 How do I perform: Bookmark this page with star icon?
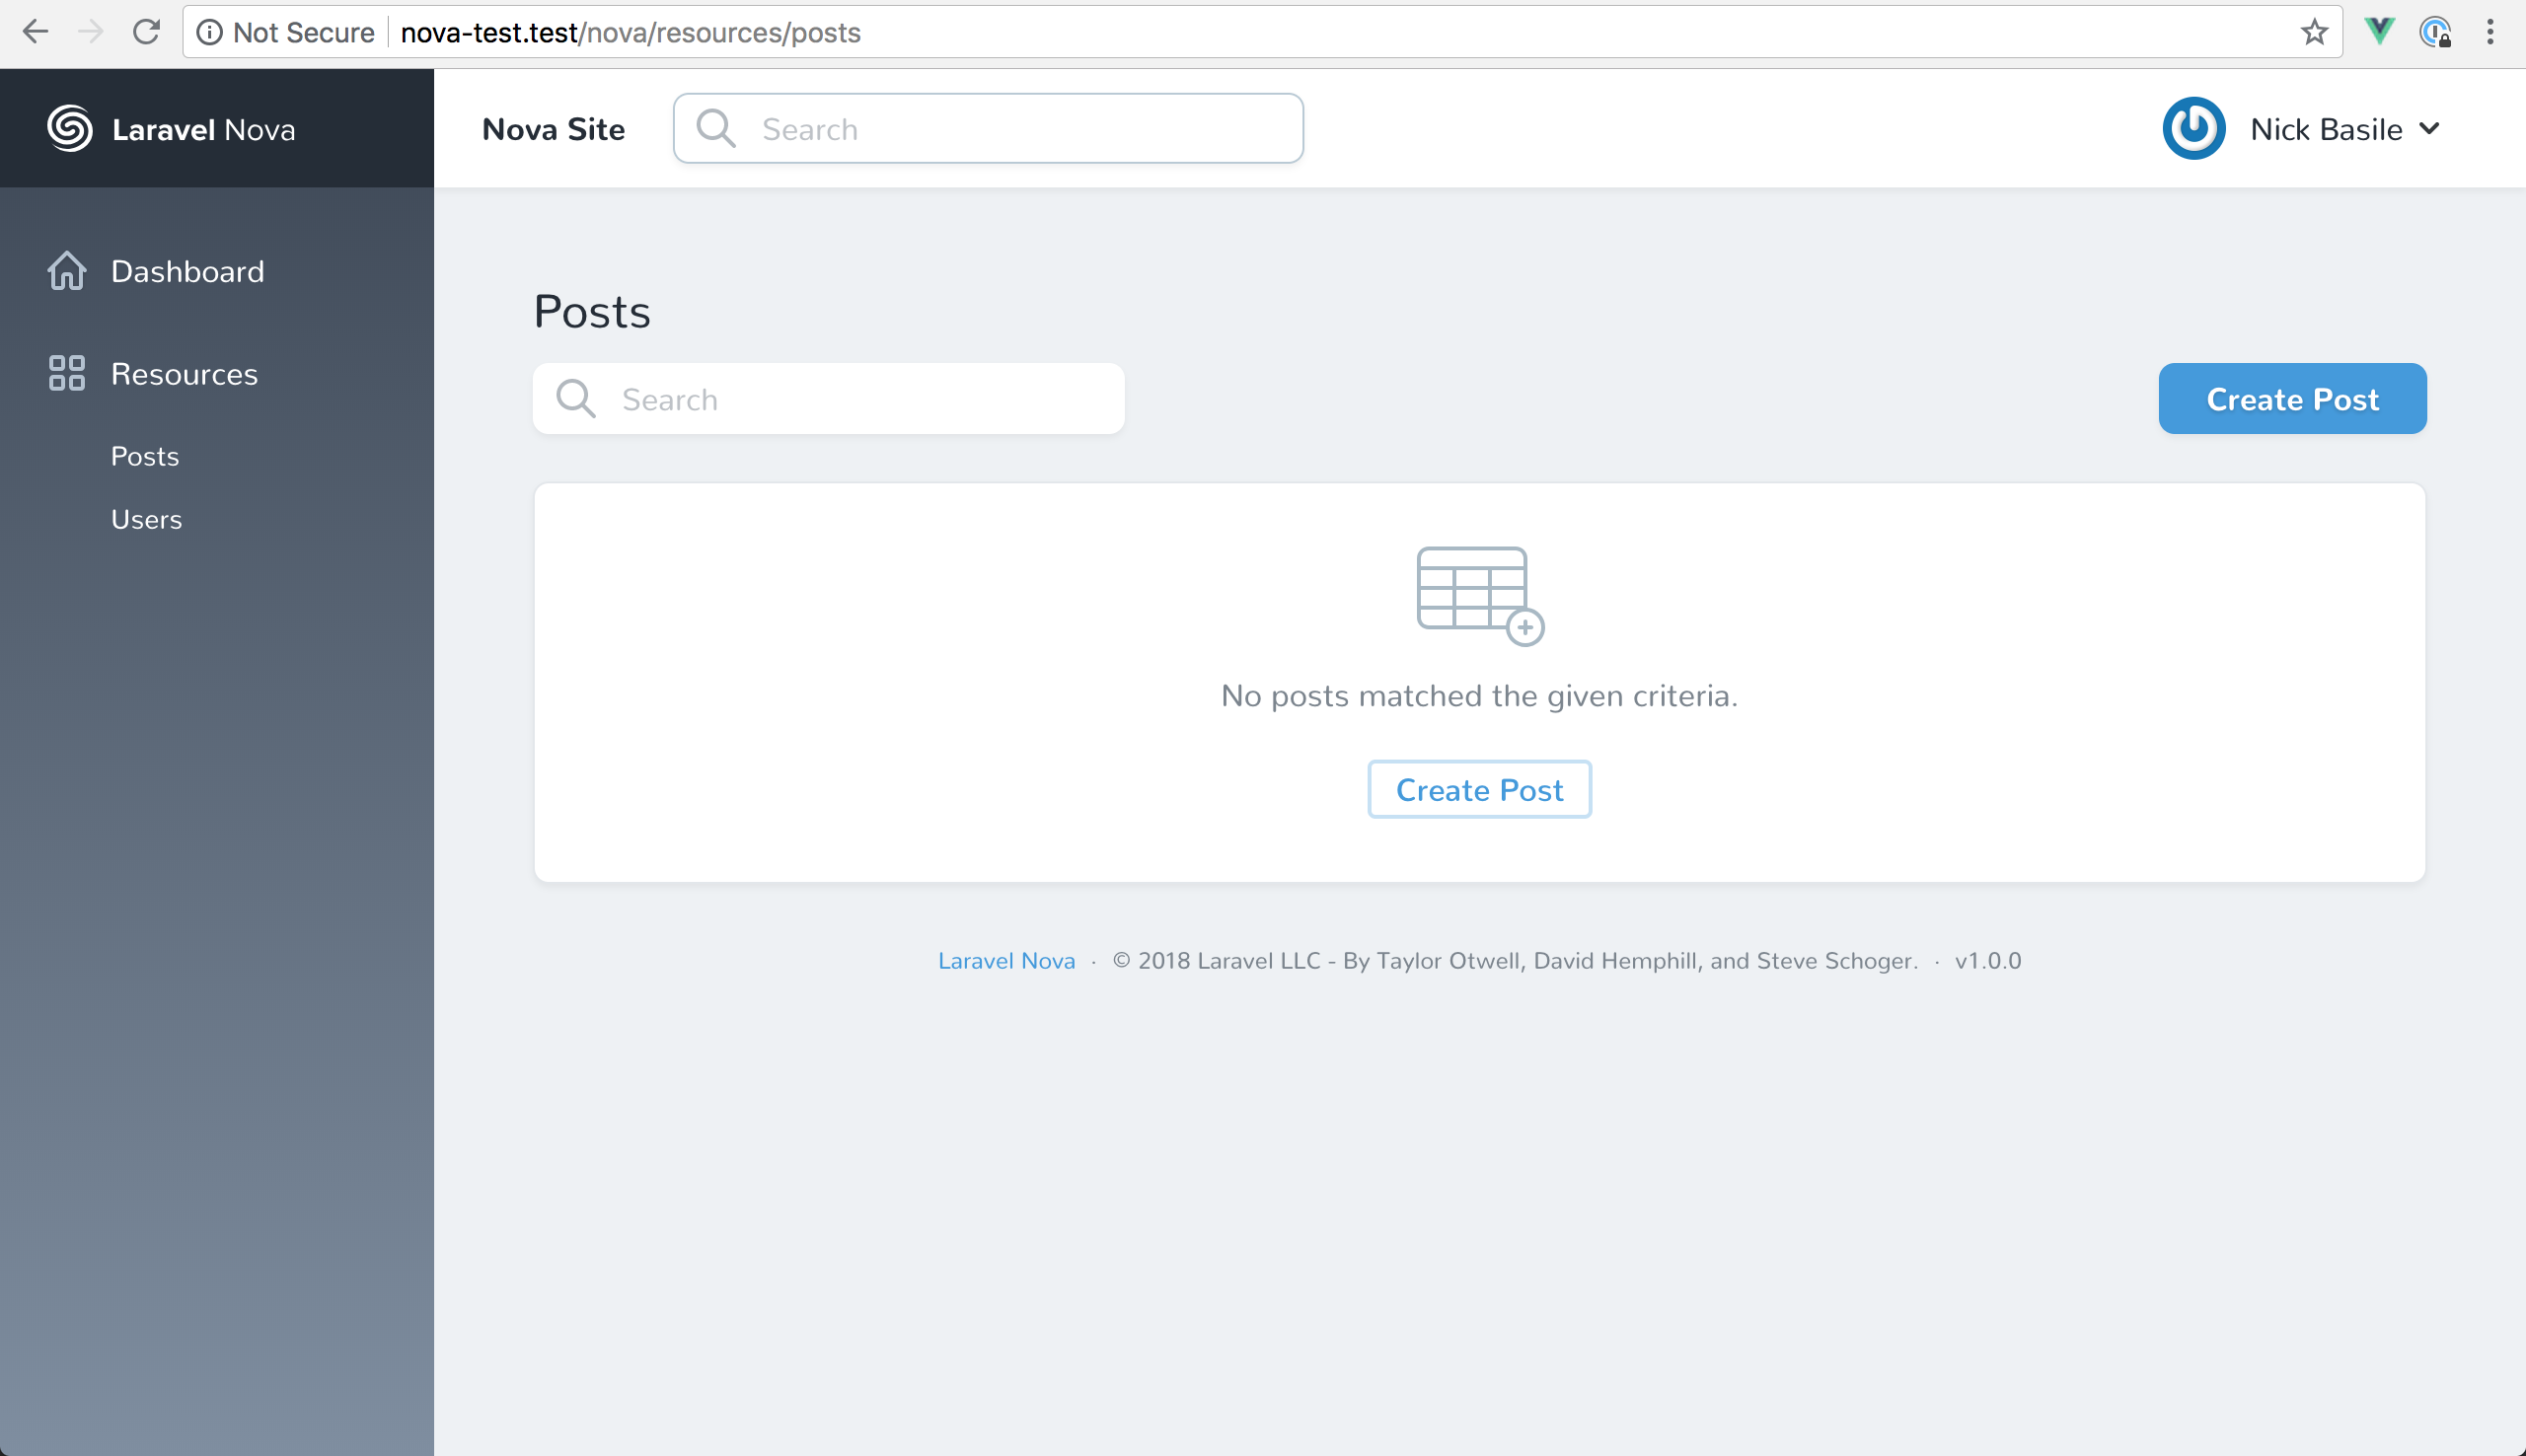point(2314,32)
